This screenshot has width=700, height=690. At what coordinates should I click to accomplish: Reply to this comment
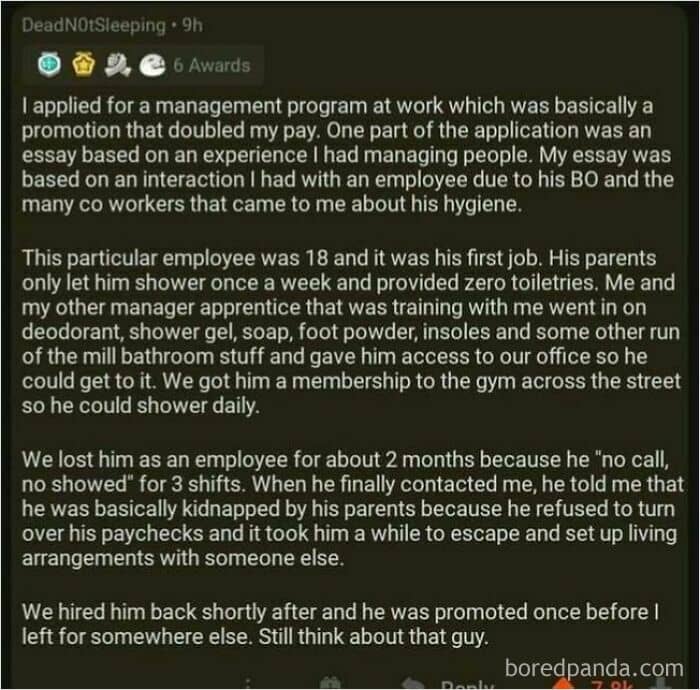466,685
